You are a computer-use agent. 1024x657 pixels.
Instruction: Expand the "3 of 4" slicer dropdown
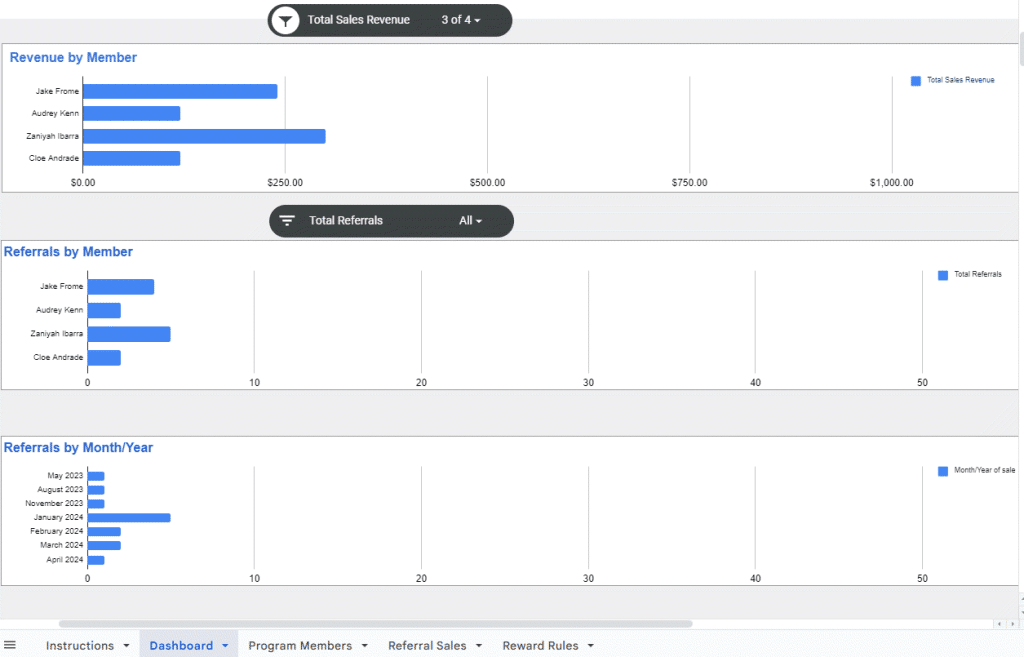pyautogui.click(x=465, y=19)
